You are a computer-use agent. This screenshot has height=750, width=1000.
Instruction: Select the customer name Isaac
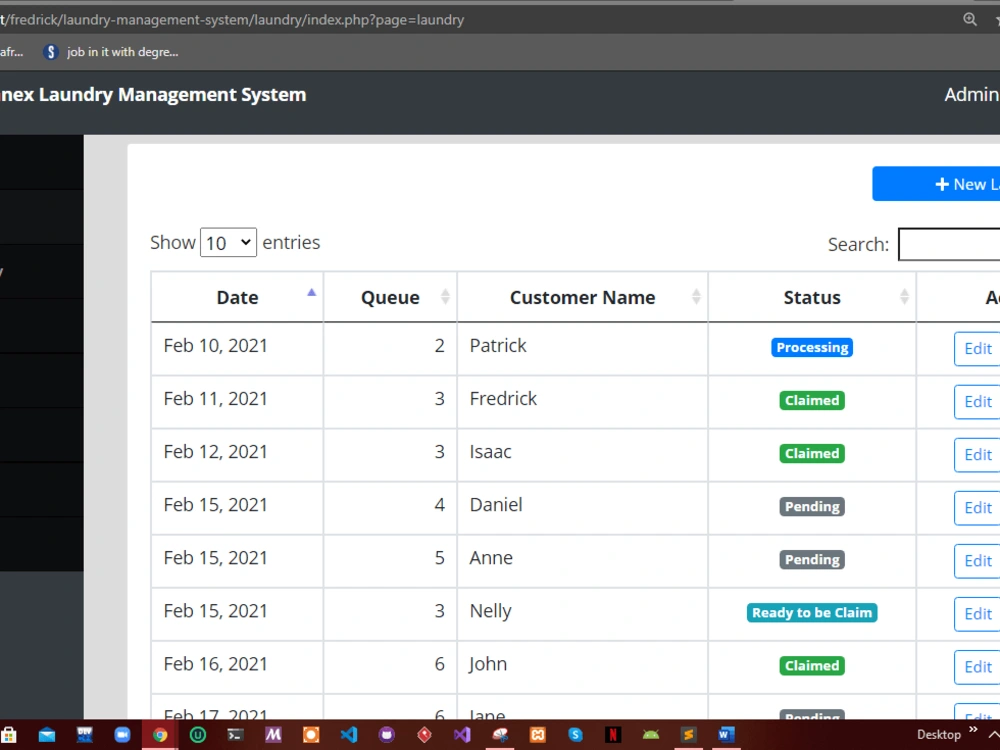pos(490,452)
